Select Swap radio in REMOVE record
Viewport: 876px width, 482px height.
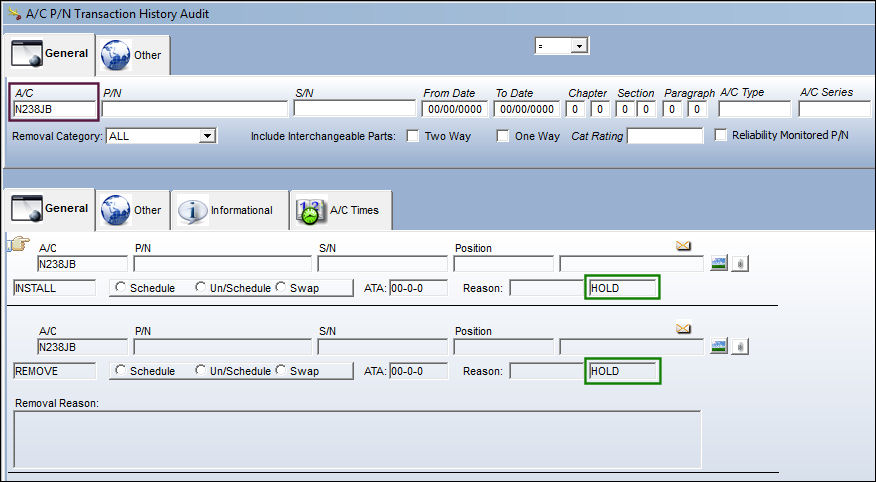tap(280, 370)
